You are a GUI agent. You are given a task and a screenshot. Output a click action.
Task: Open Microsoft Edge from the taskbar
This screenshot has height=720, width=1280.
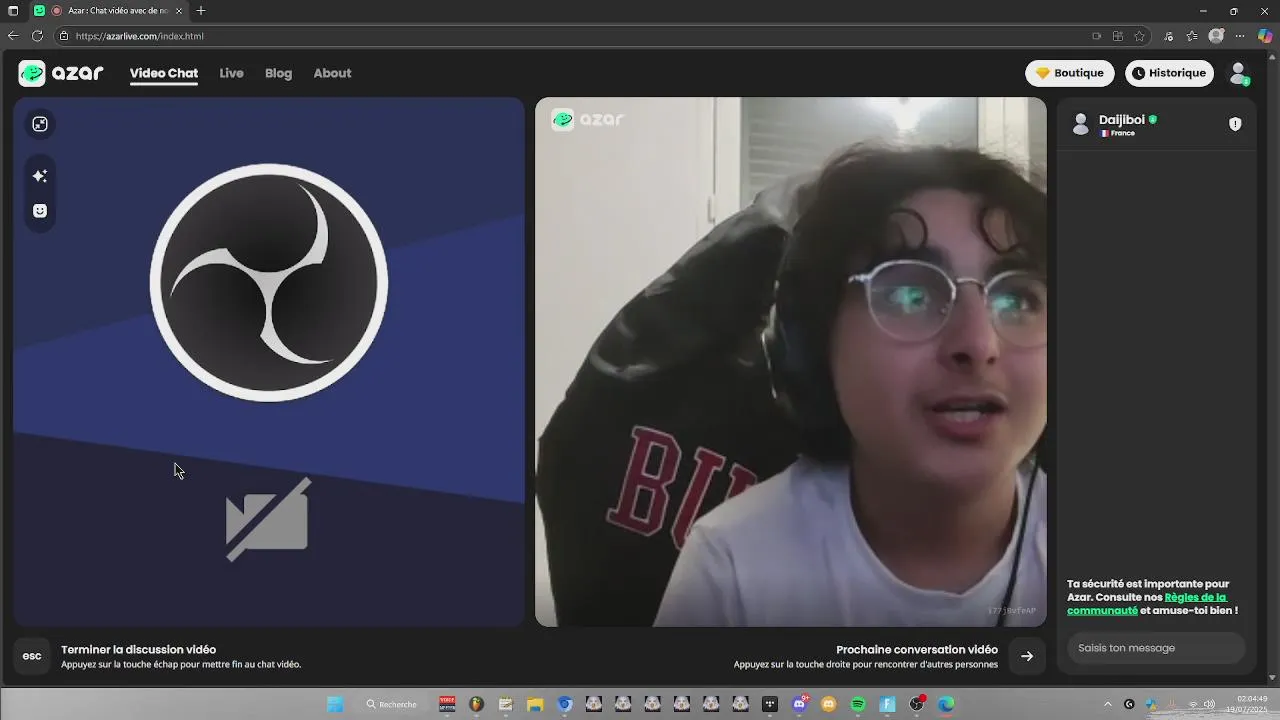(945, 704)
